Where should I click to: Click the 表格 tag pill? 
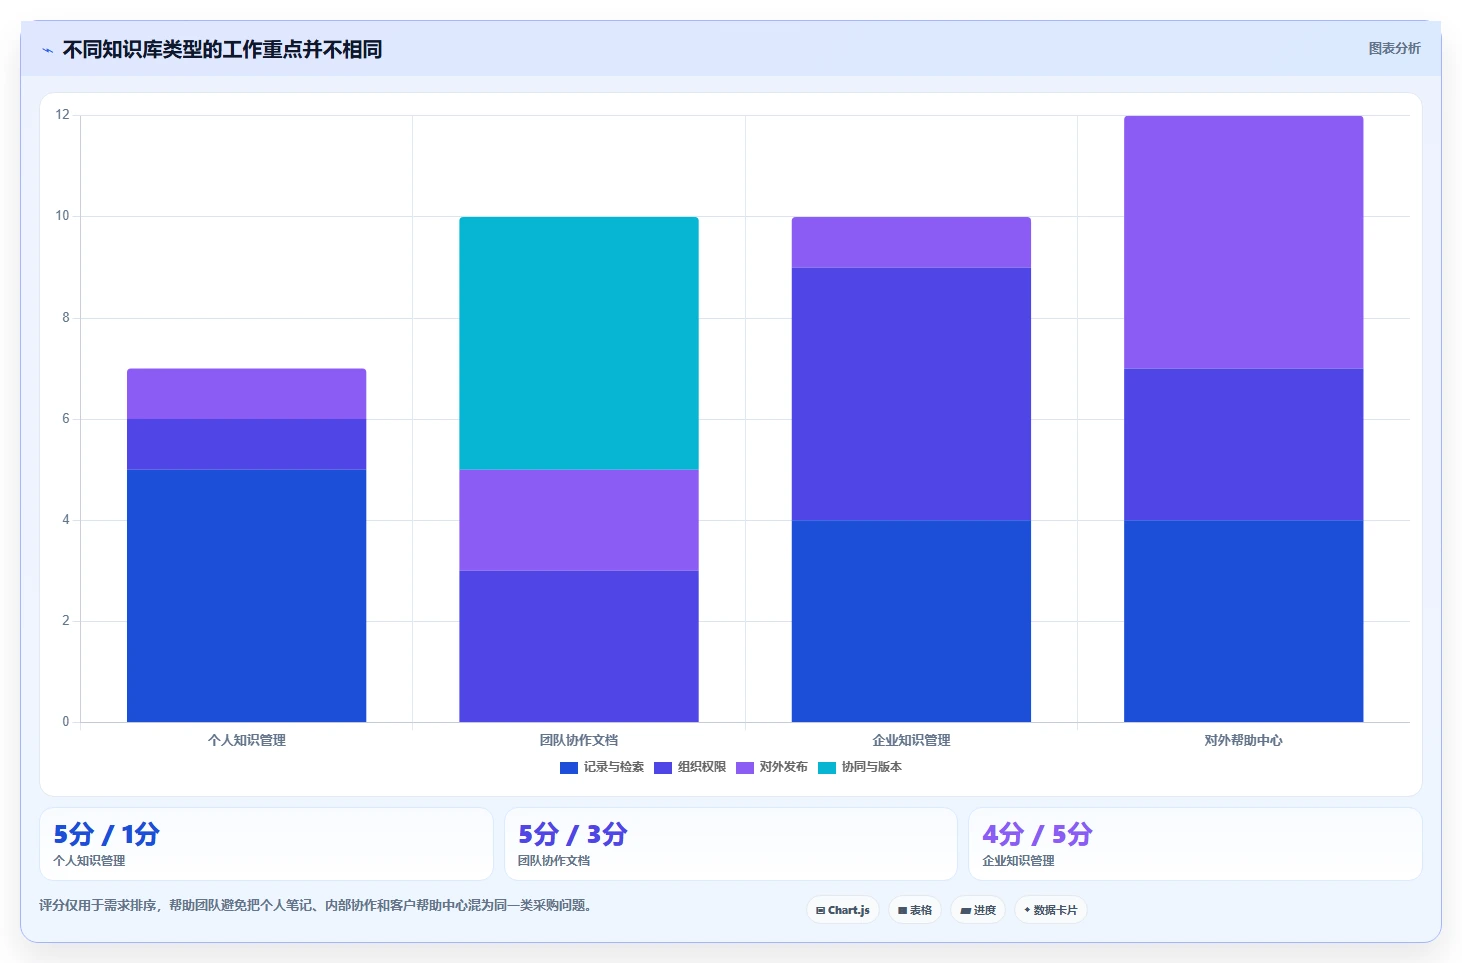click(915, 910)
